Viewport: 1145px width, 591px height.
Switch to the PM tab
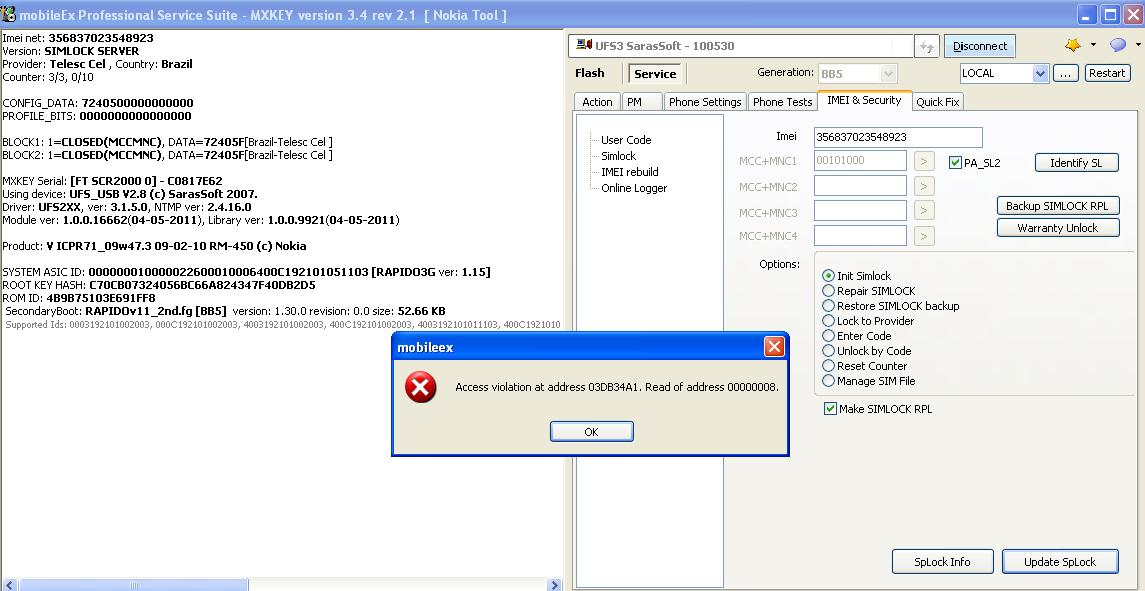click(x=642, y=102)
